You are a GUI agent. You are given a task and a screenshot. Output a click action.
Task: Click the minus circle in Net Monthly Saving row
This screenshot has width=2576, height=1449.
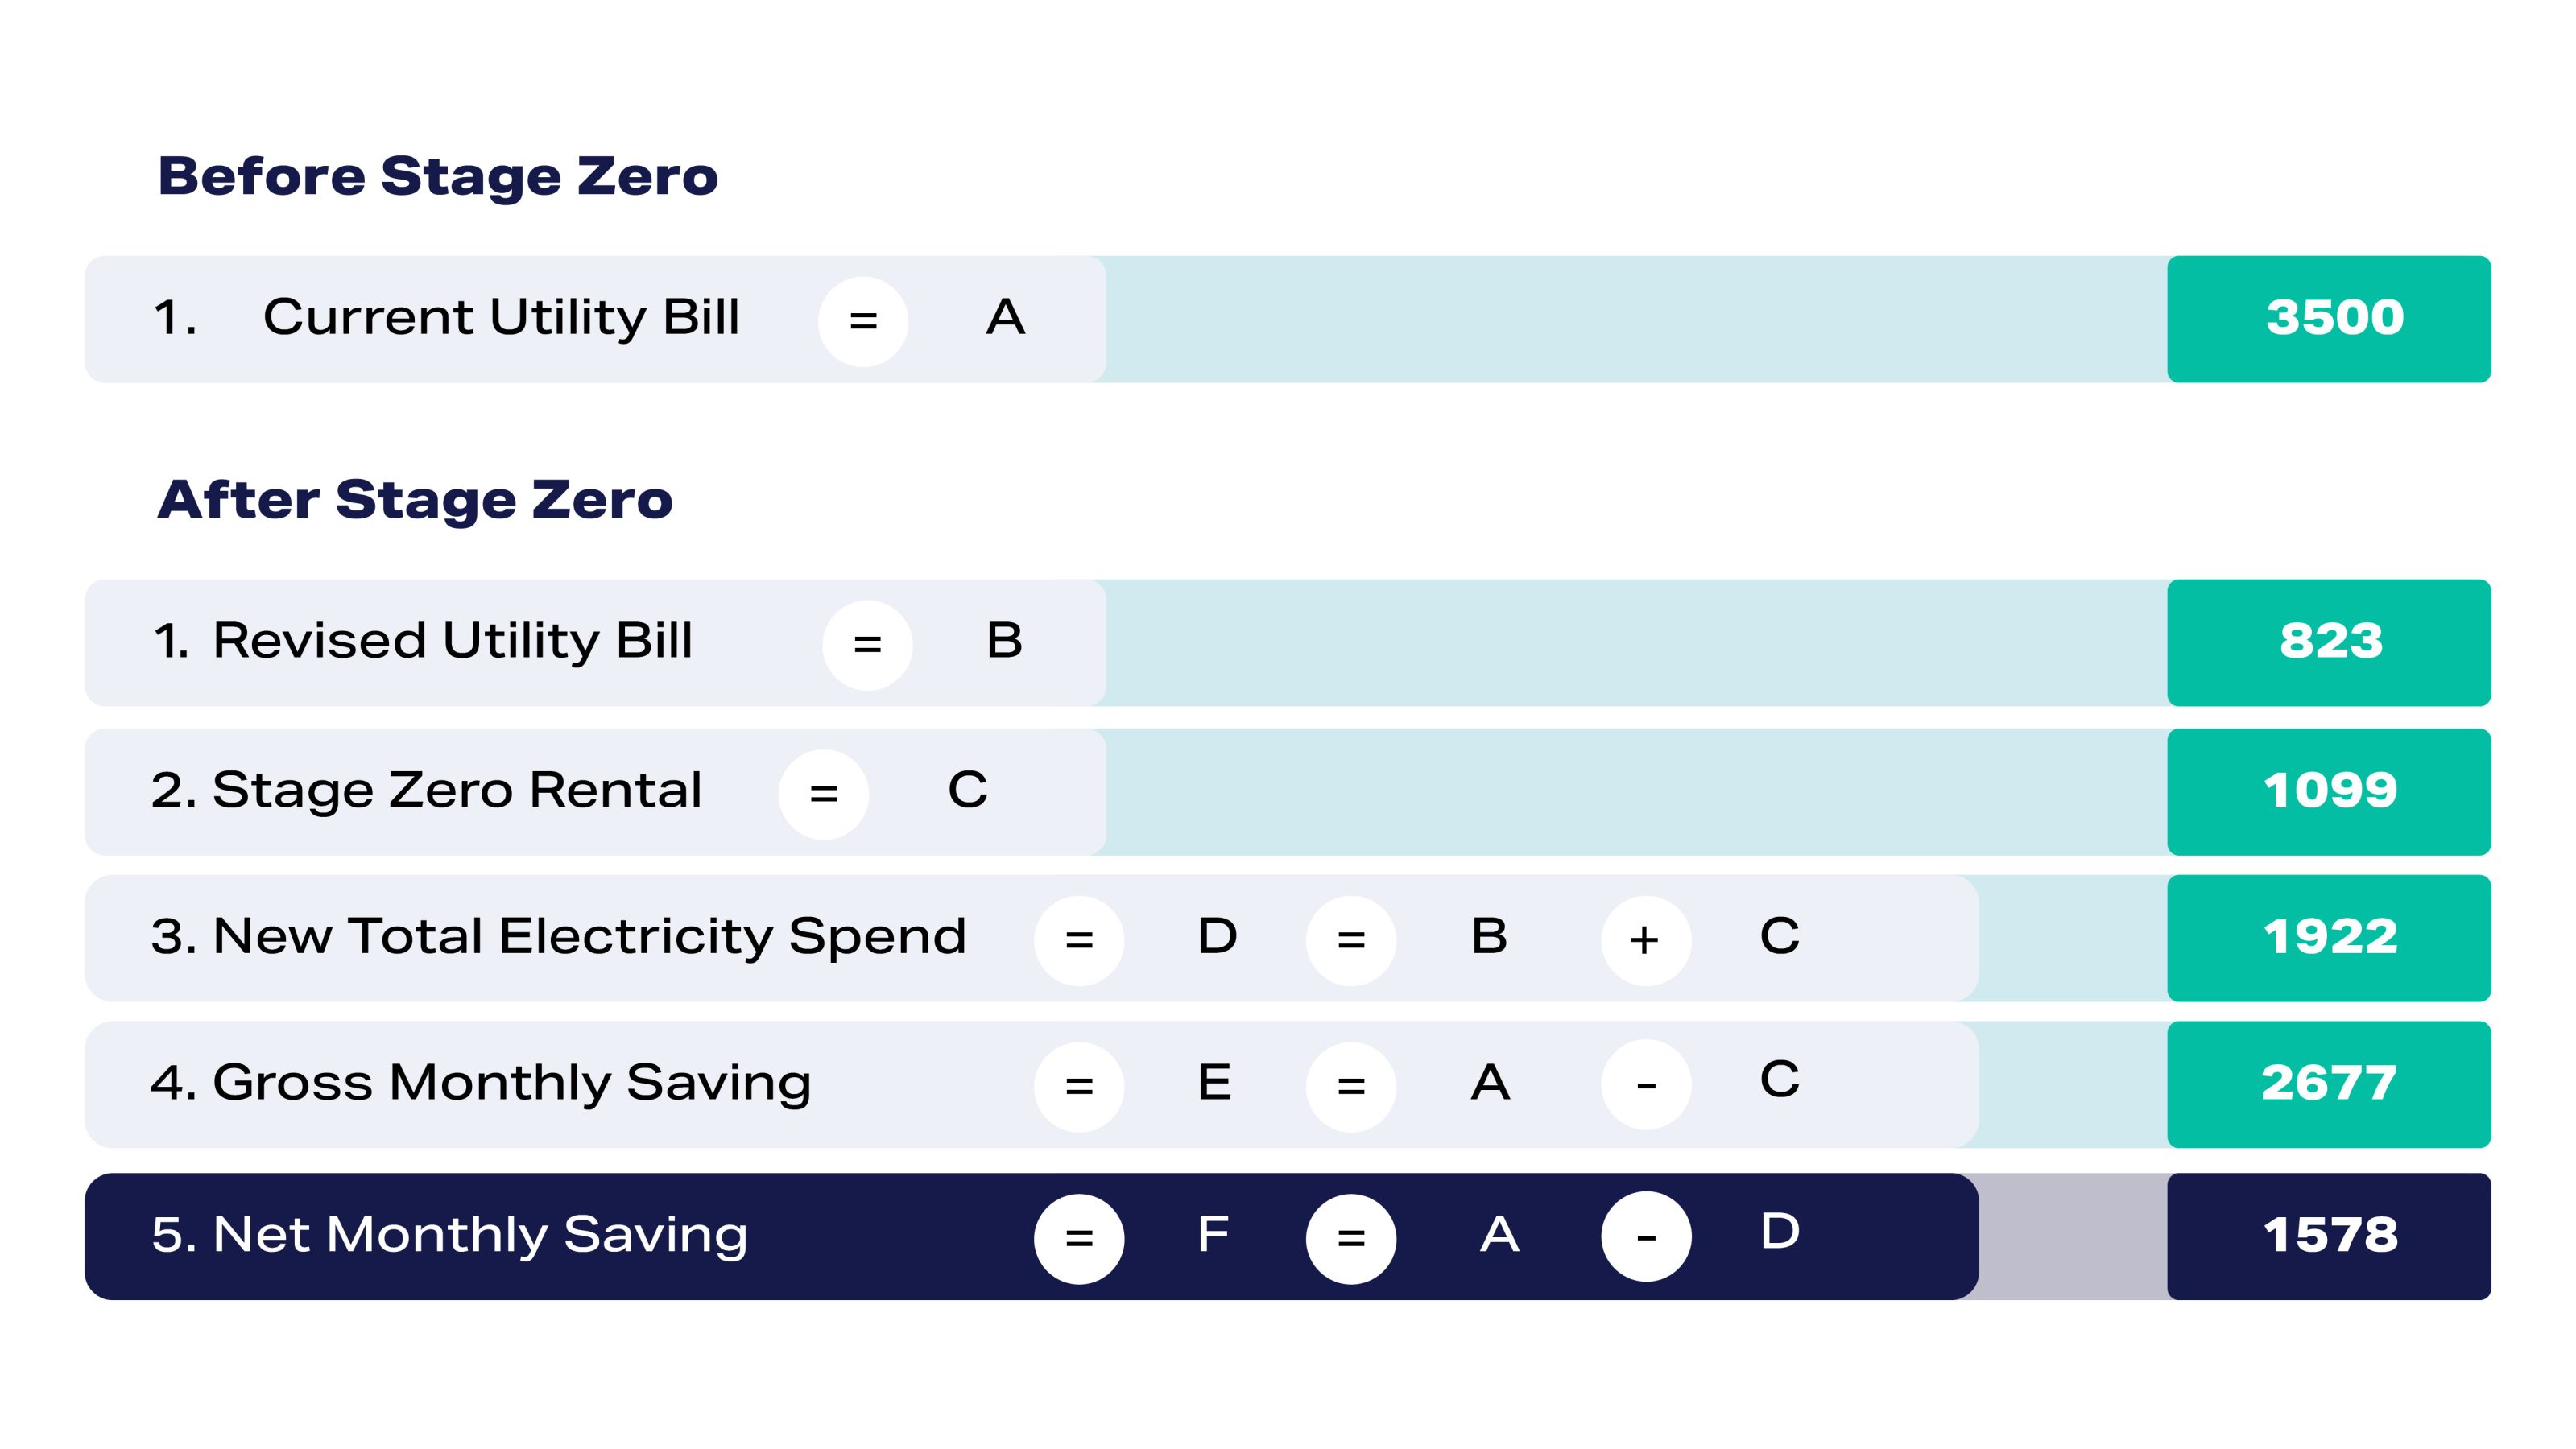pos(1645,1237)
